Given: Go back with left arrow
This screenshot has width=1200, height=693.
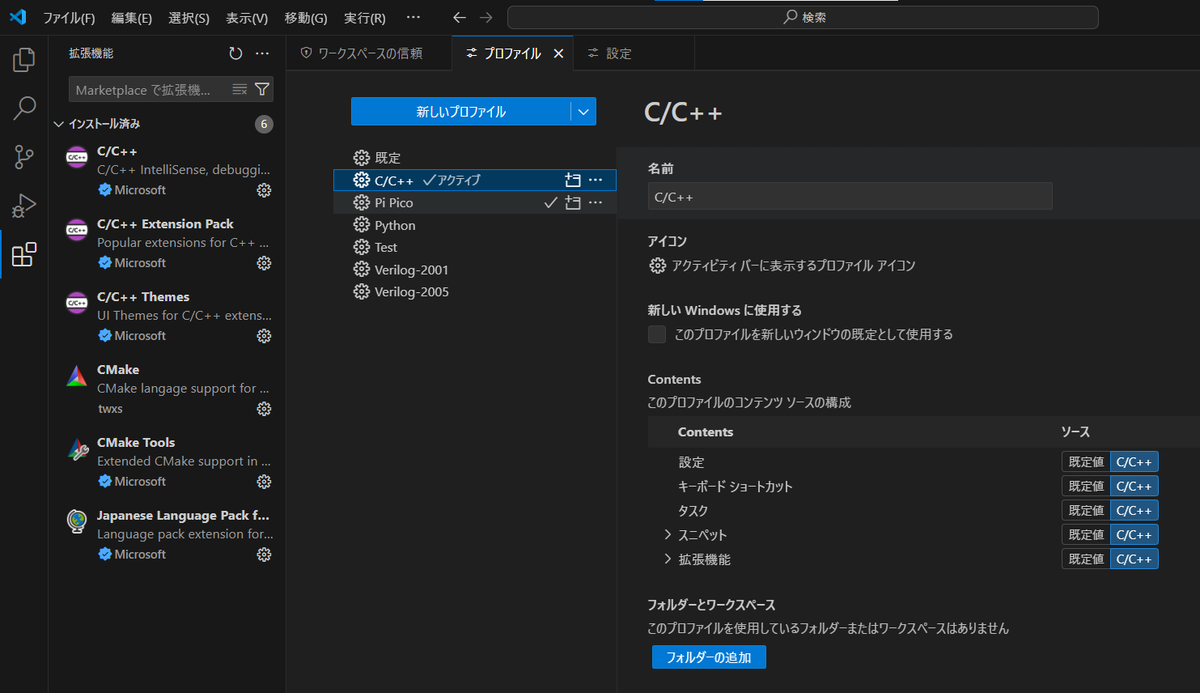Looking at the screenshot, I should click(x=459, y=17).
